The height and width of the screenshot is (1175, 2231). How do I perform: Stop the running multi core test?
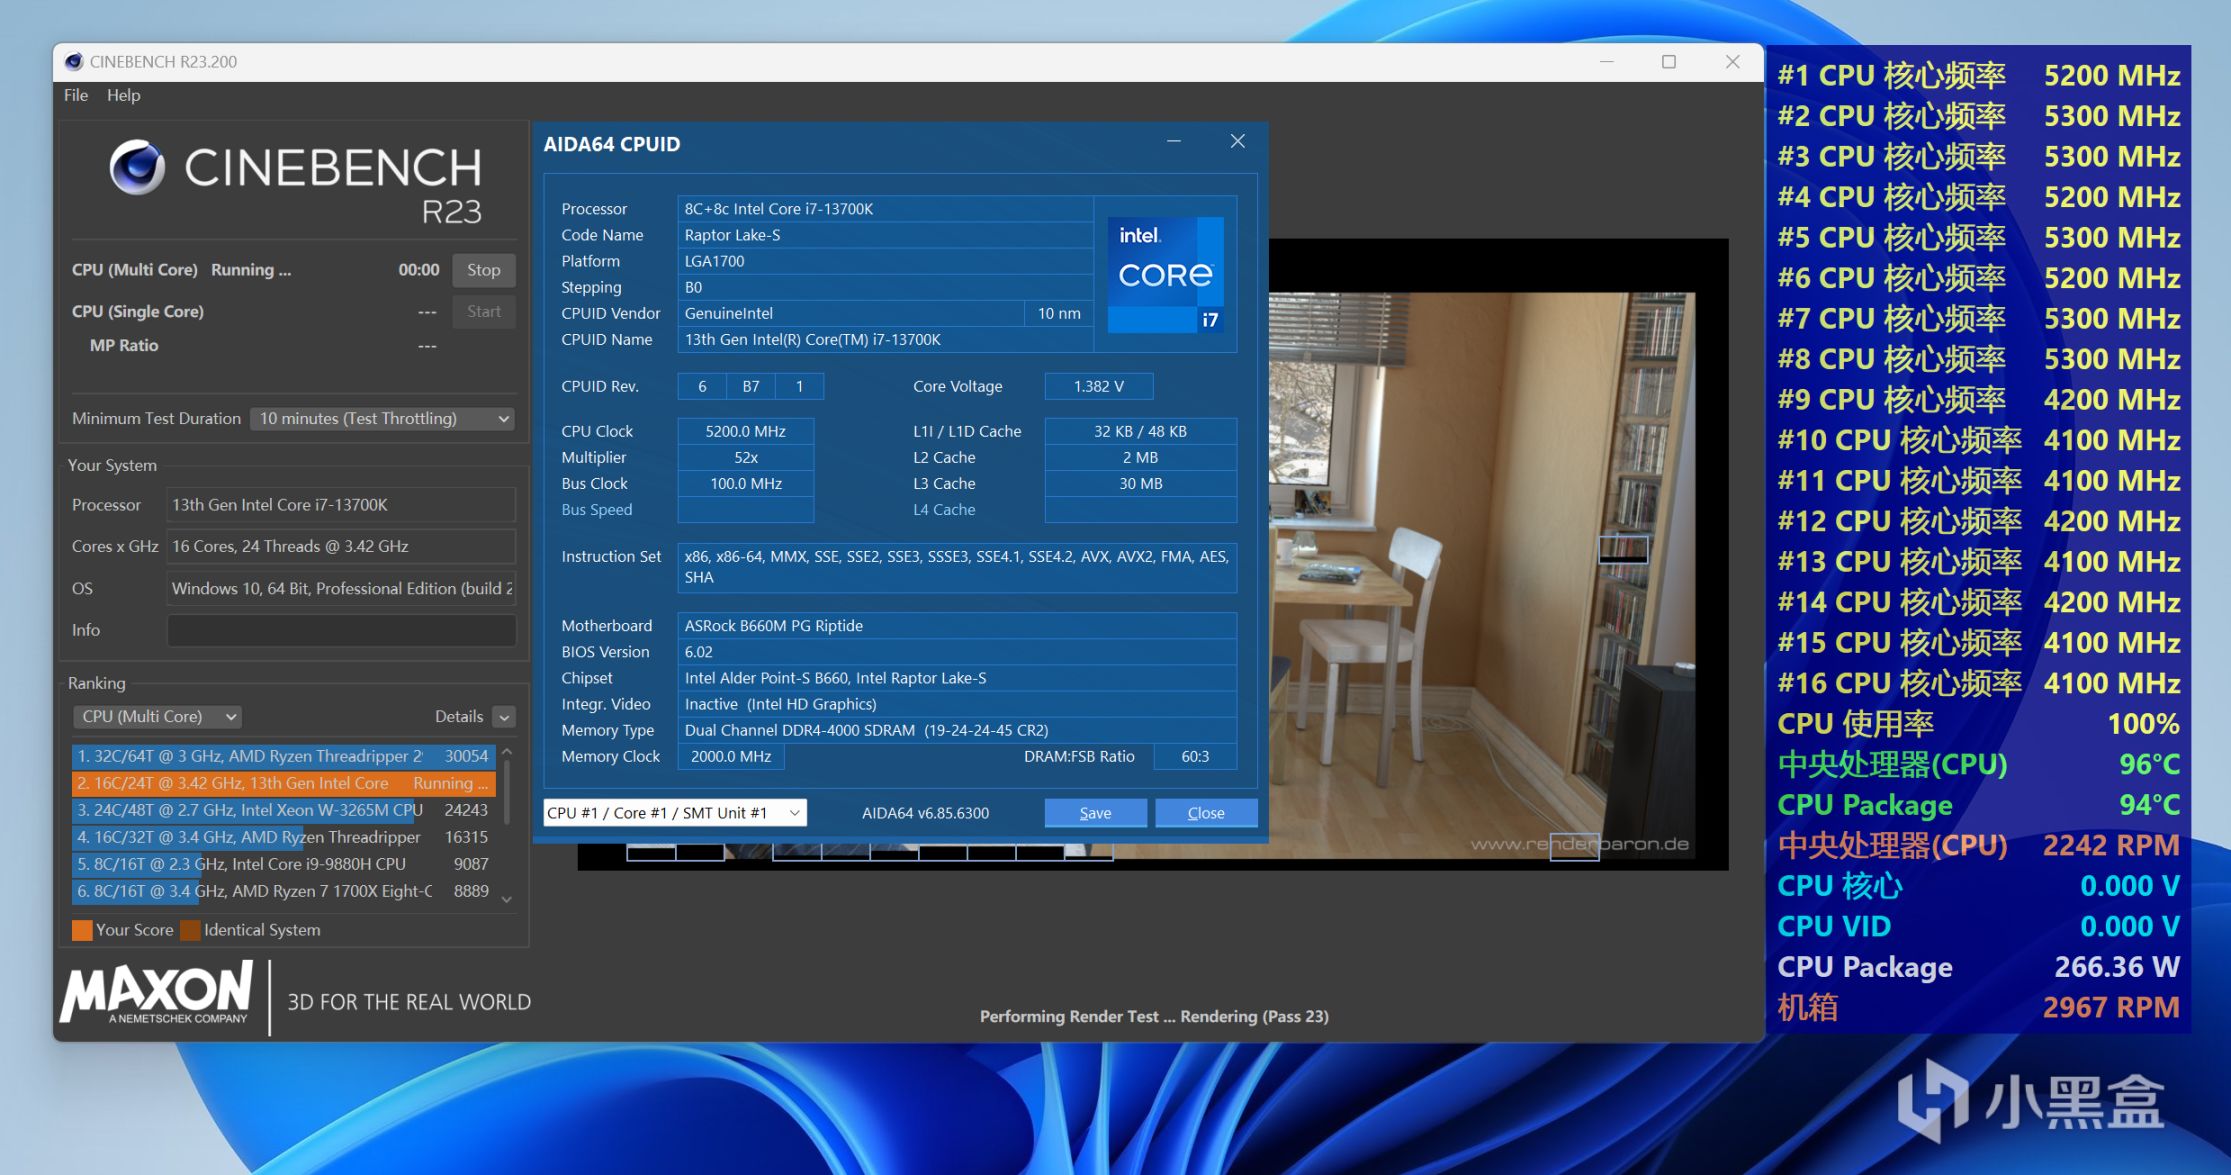[x=483, y=270]
